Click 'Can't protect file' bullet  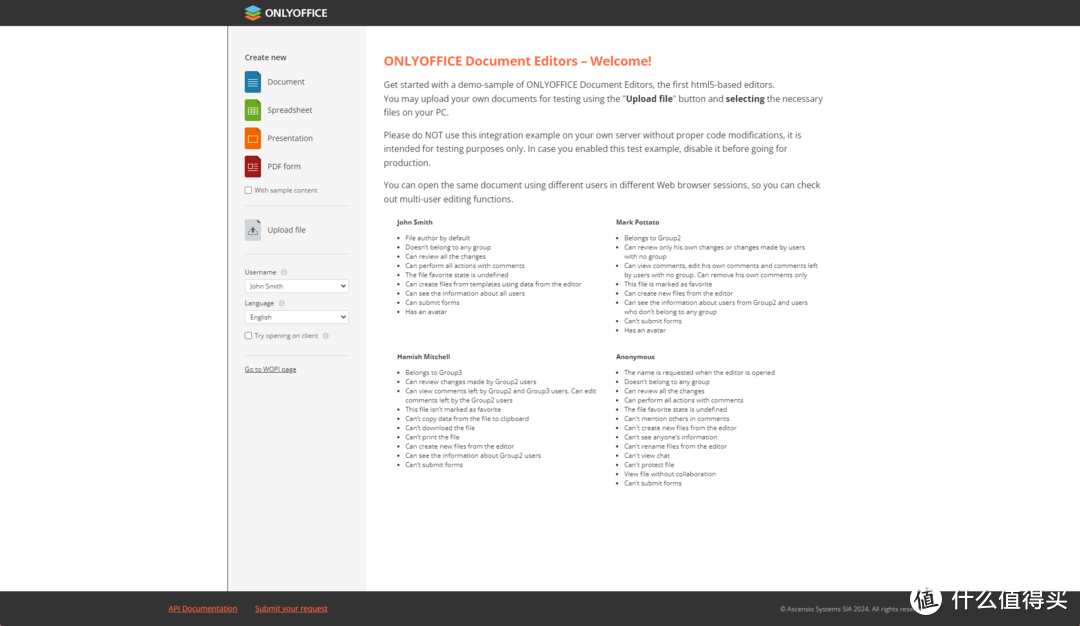[649, 465]
